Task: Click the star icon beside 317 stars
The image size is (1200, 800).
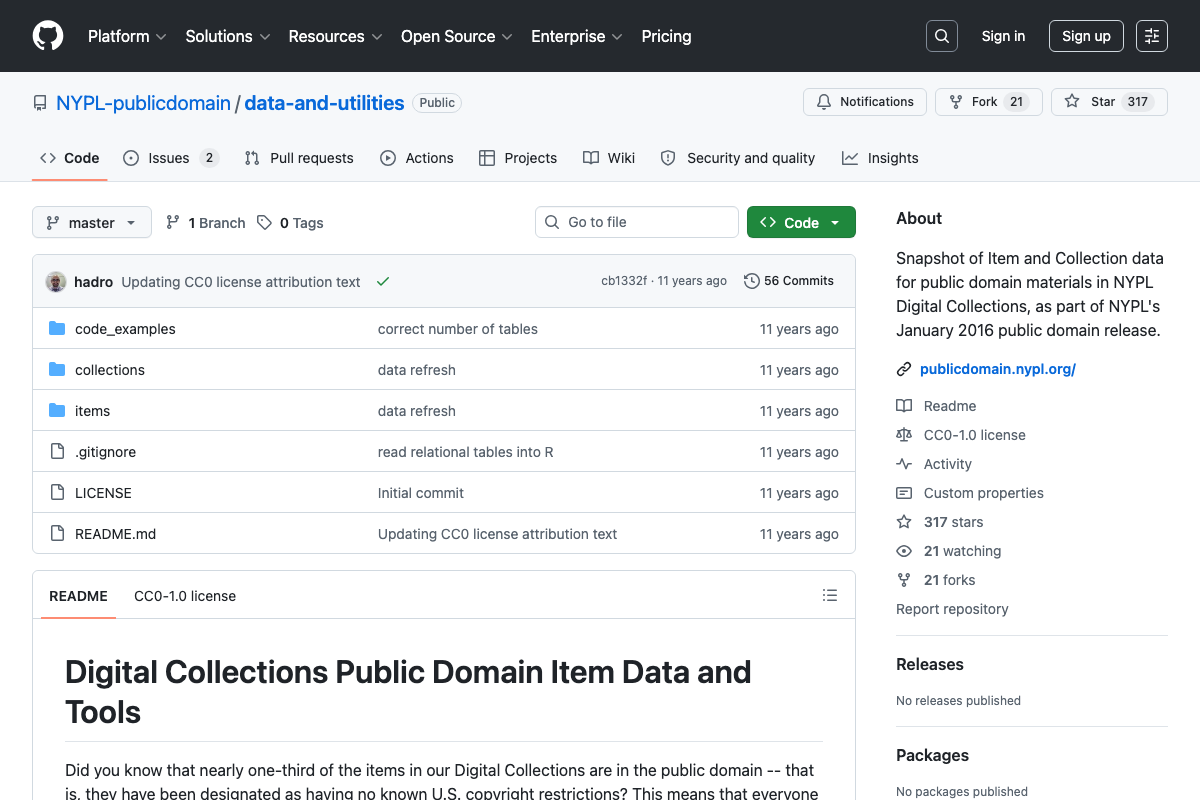Action: tap(904, 522)
